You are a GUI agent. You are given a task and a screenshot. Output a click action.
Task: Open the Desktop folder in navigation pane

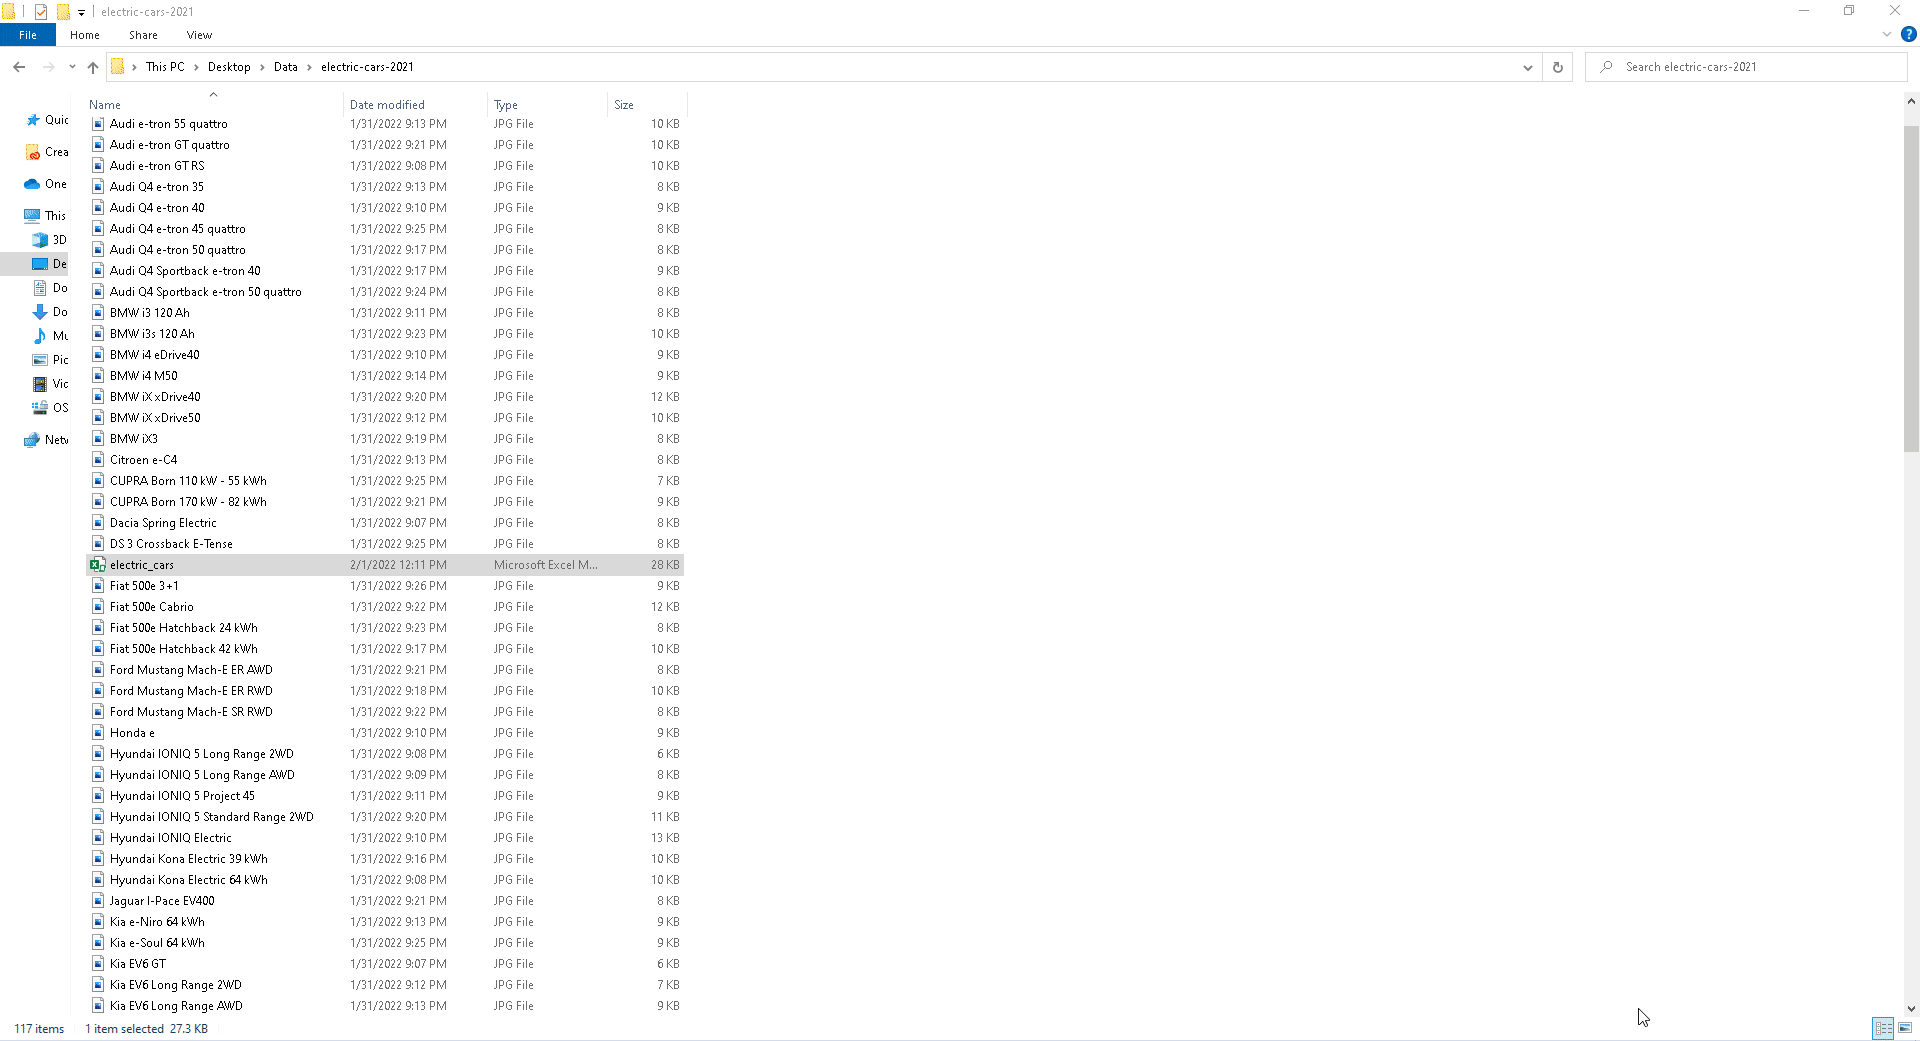tap(55, 264)
